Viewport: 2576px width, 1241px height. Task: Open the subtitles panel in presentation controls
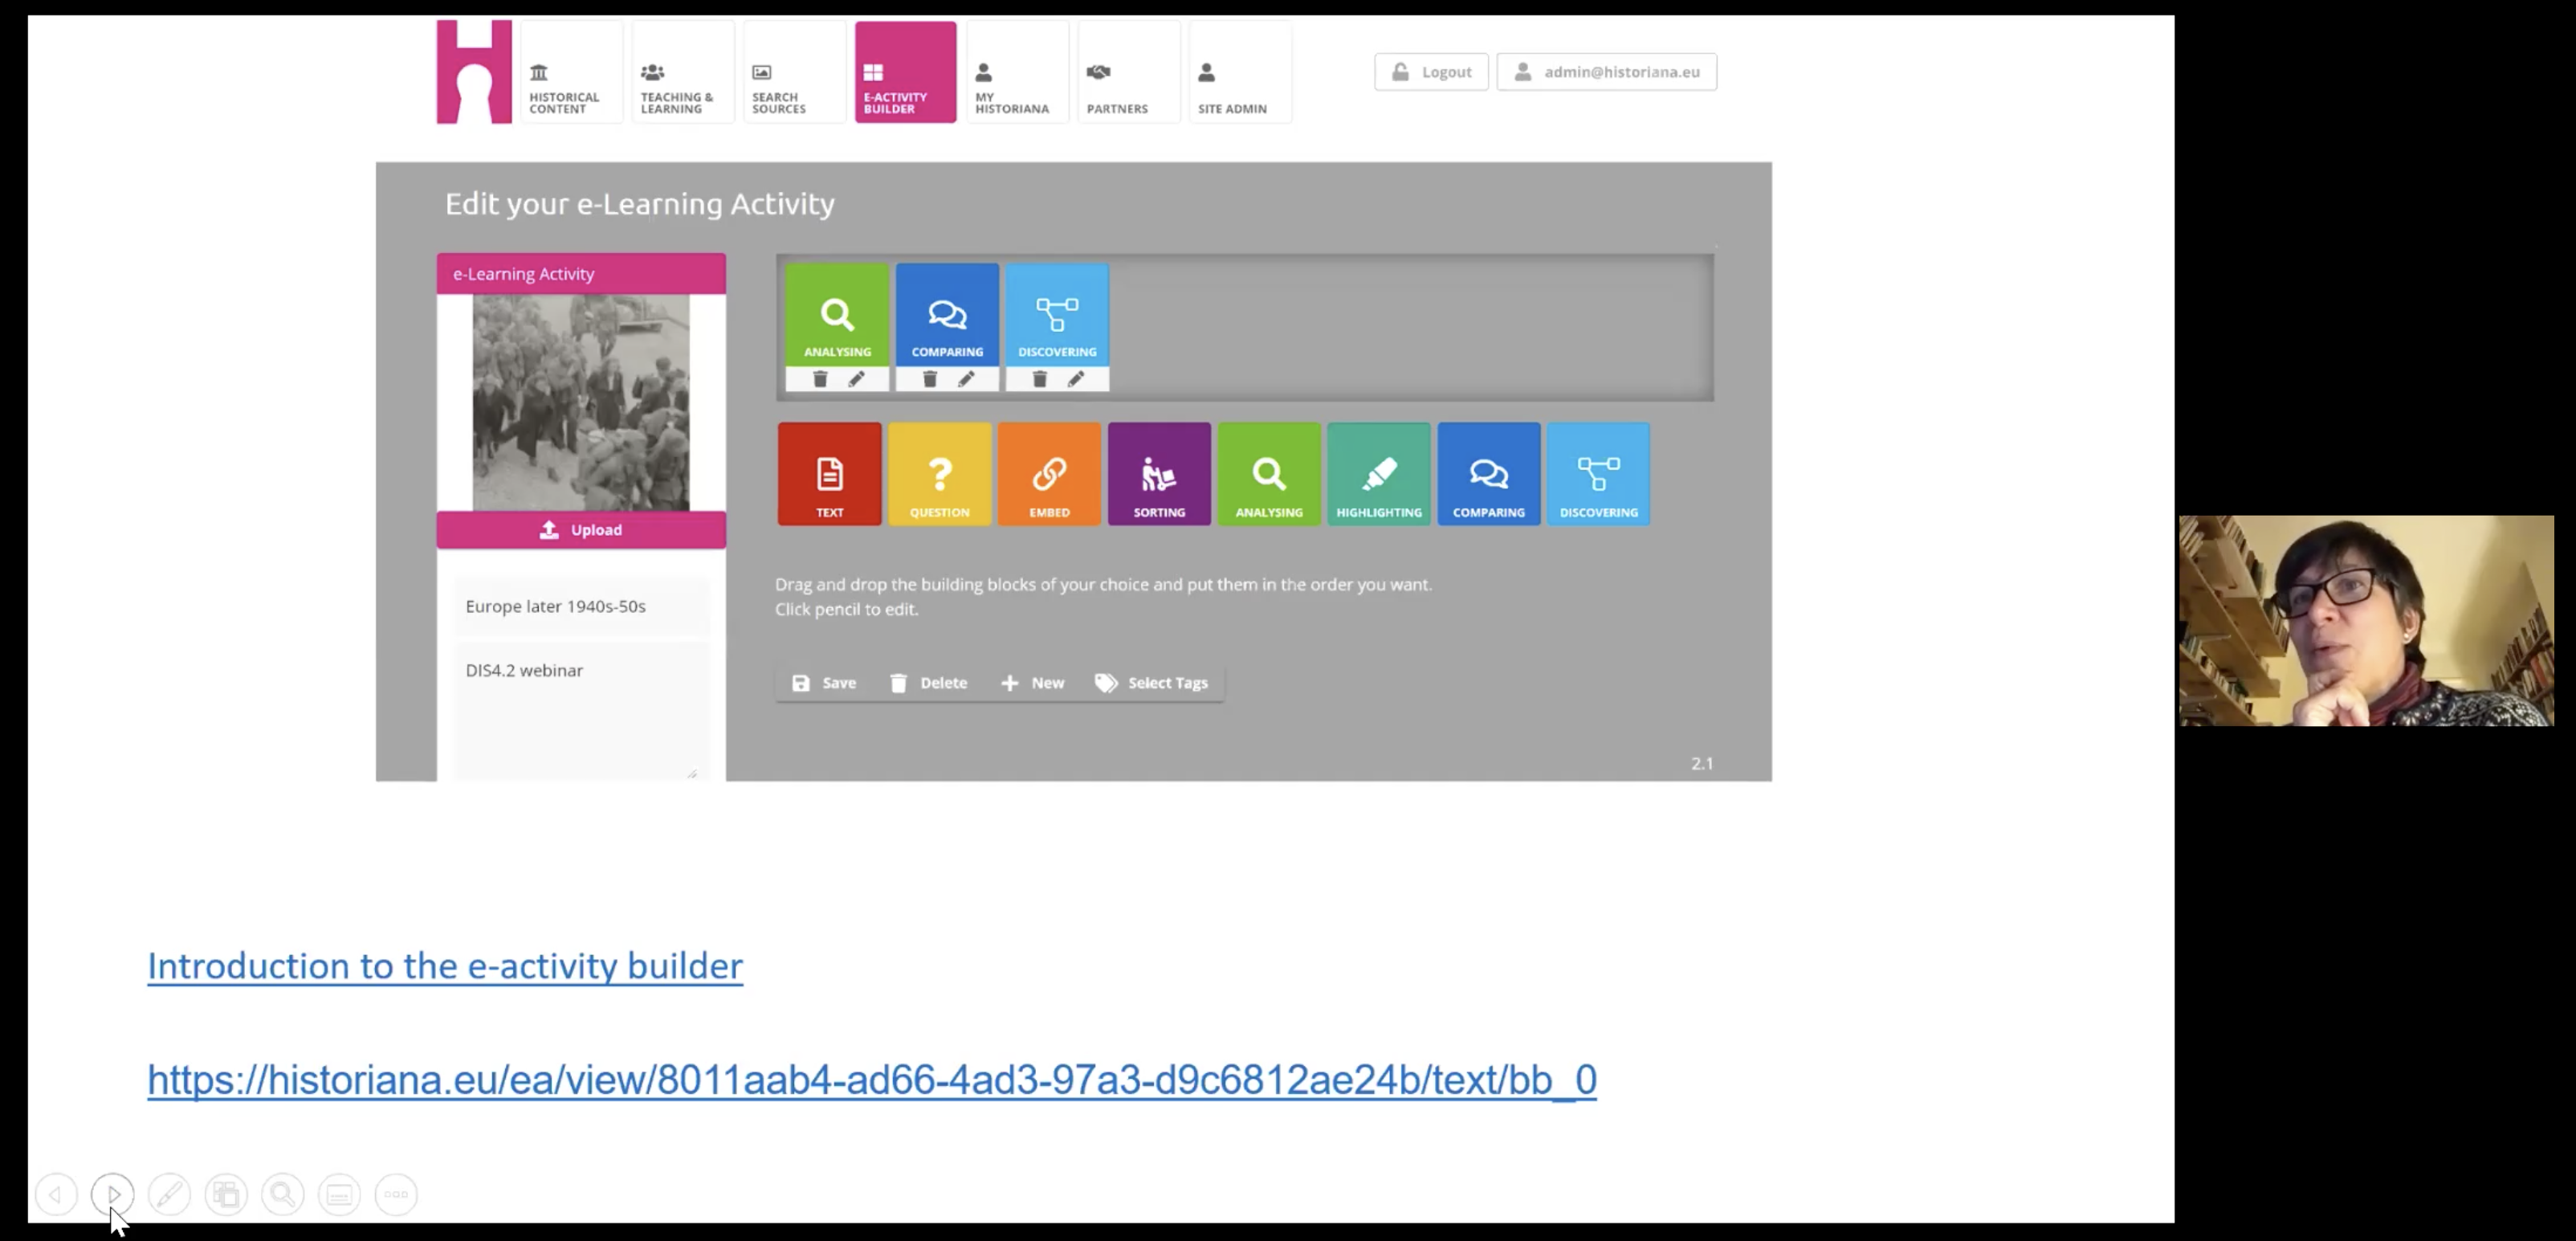[x=339, y=1194]
